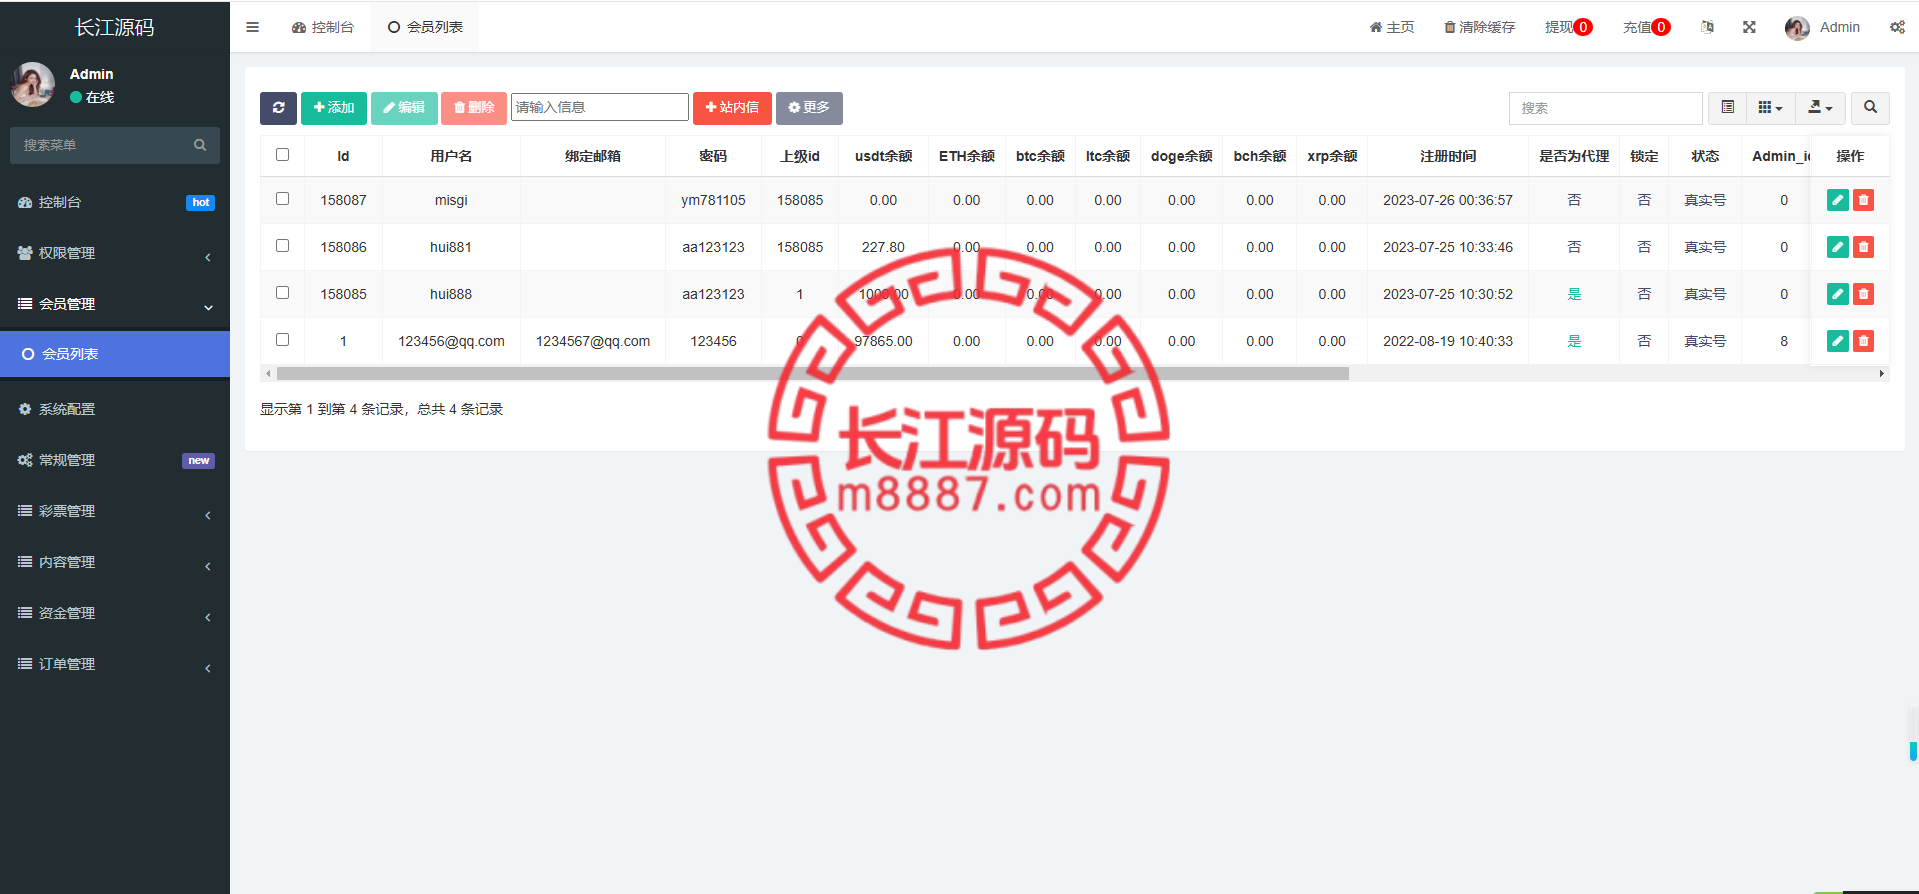Screen dimensions: 1919x894
Task: Select 会员列表 in the sidebar
Action: pyautogui.click(x=115, y=354)
